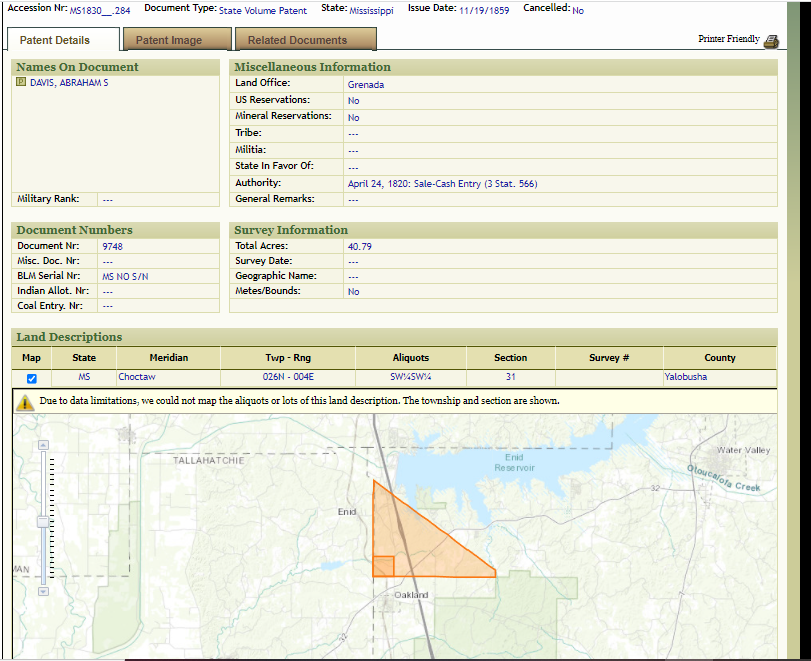Click the Printer Friendly printer icon
This screenshot has width=811, height=661.
tap(770, 41)
